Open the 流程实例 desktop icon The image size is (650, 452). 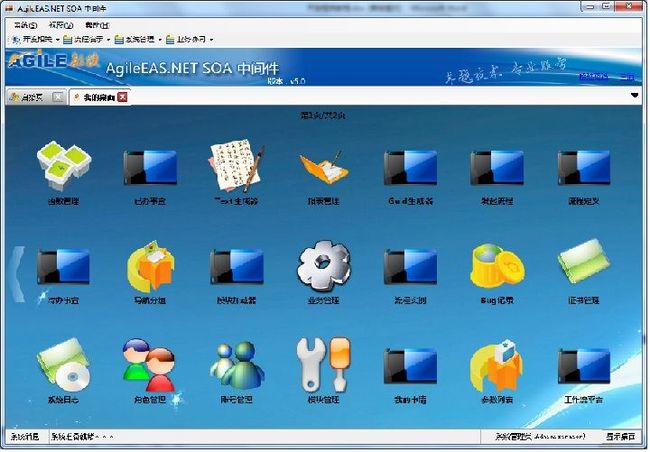click(410, 267)
